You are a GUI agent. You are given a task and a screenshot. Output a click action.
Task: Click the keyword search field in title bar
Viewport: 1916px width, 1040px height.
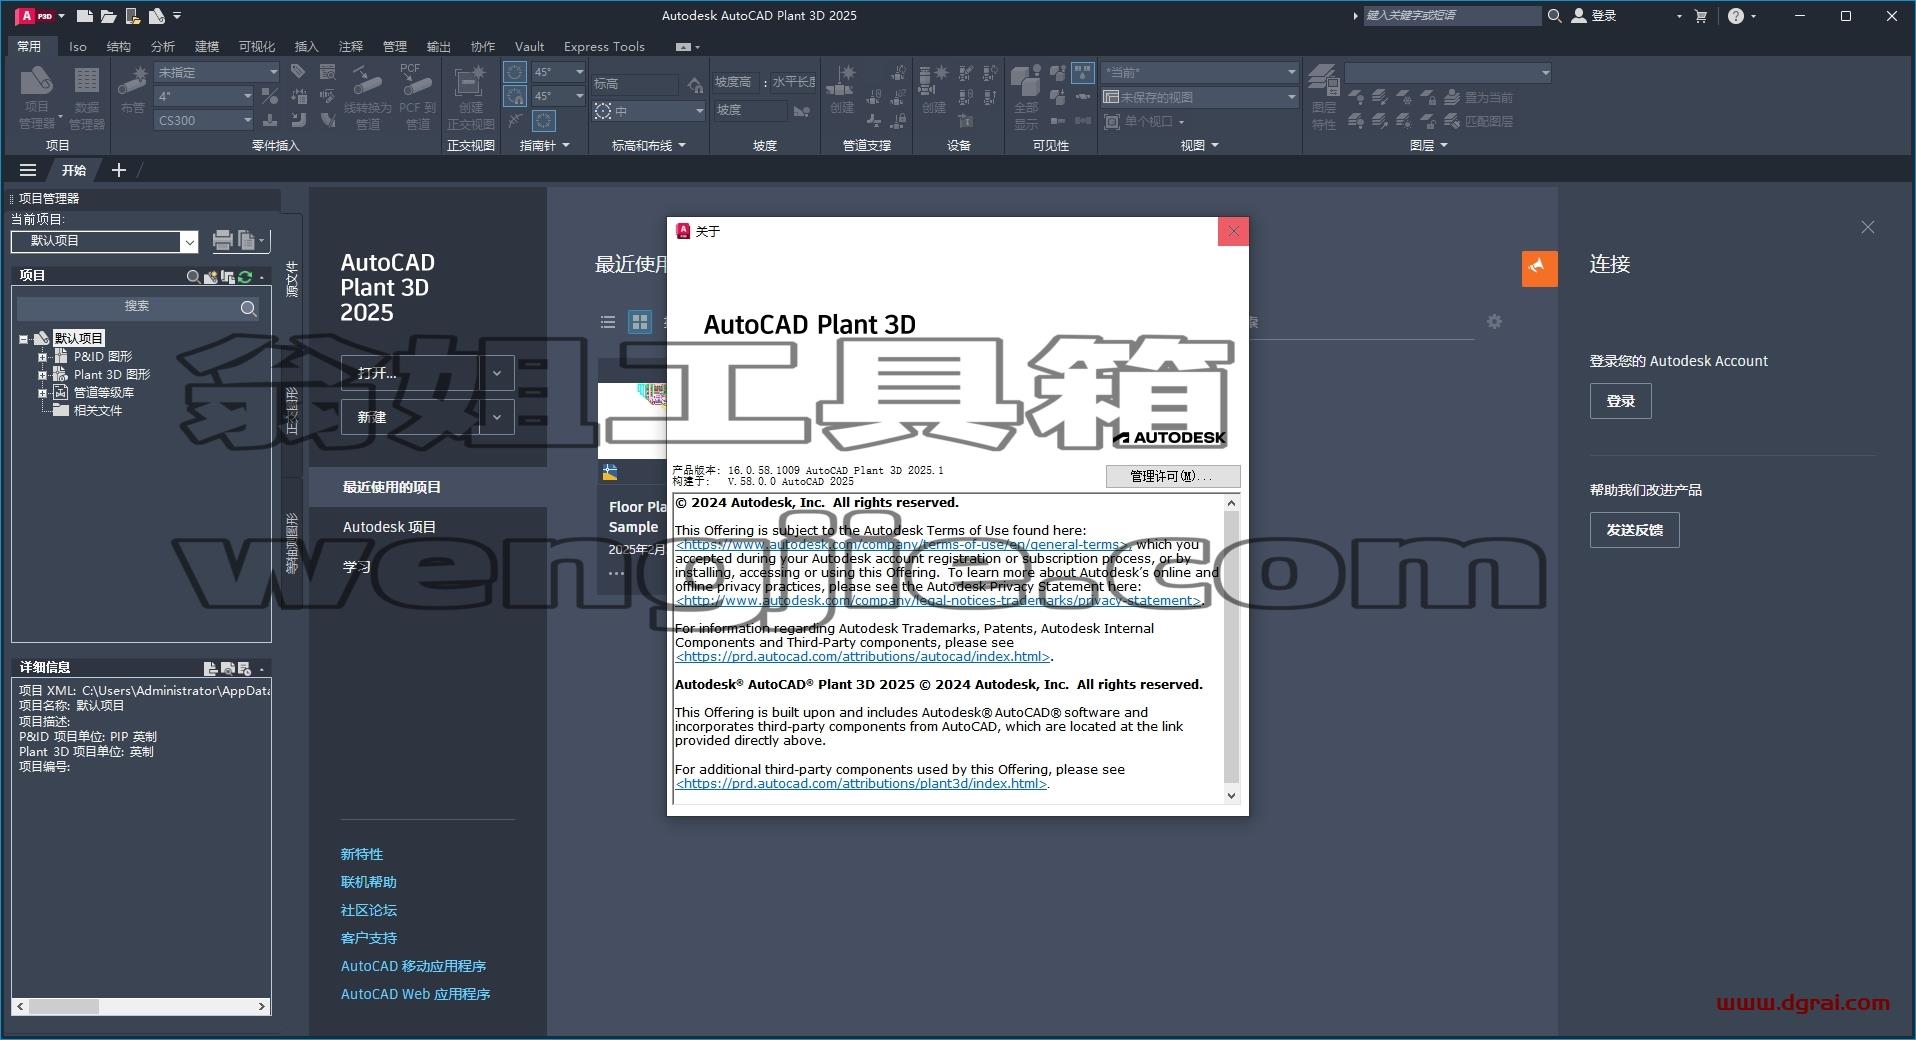pos(1452,16)
